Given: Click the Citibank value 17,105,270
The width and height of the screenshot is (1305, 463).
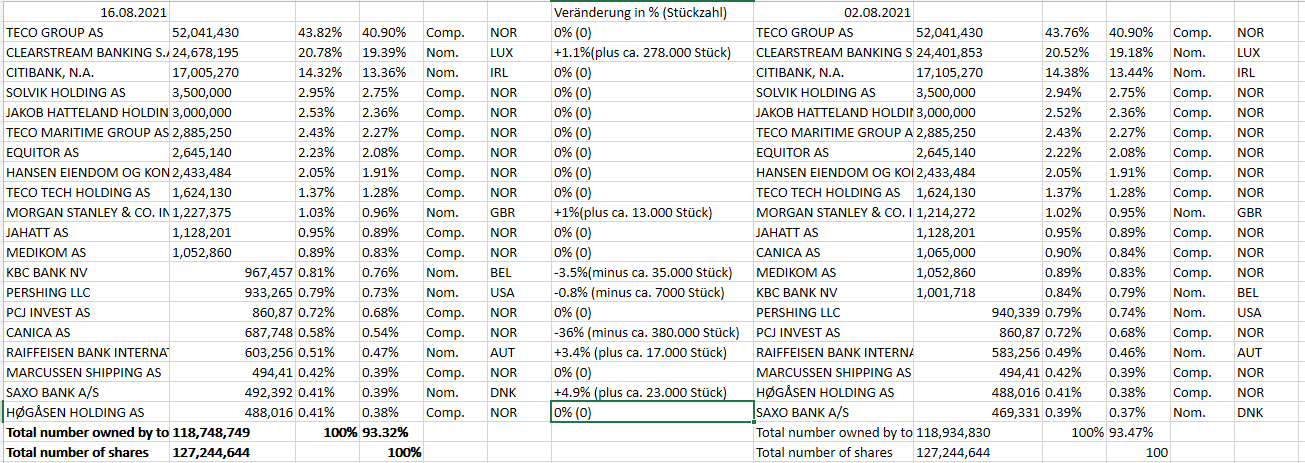Looking at the screenshot, I should 949,73.
